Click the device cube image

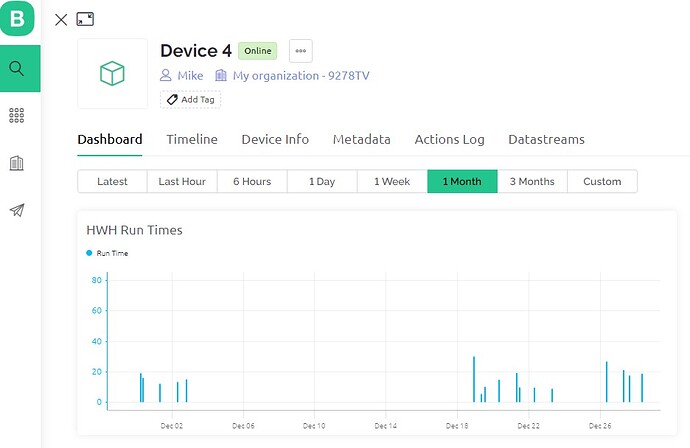[112, 73]
